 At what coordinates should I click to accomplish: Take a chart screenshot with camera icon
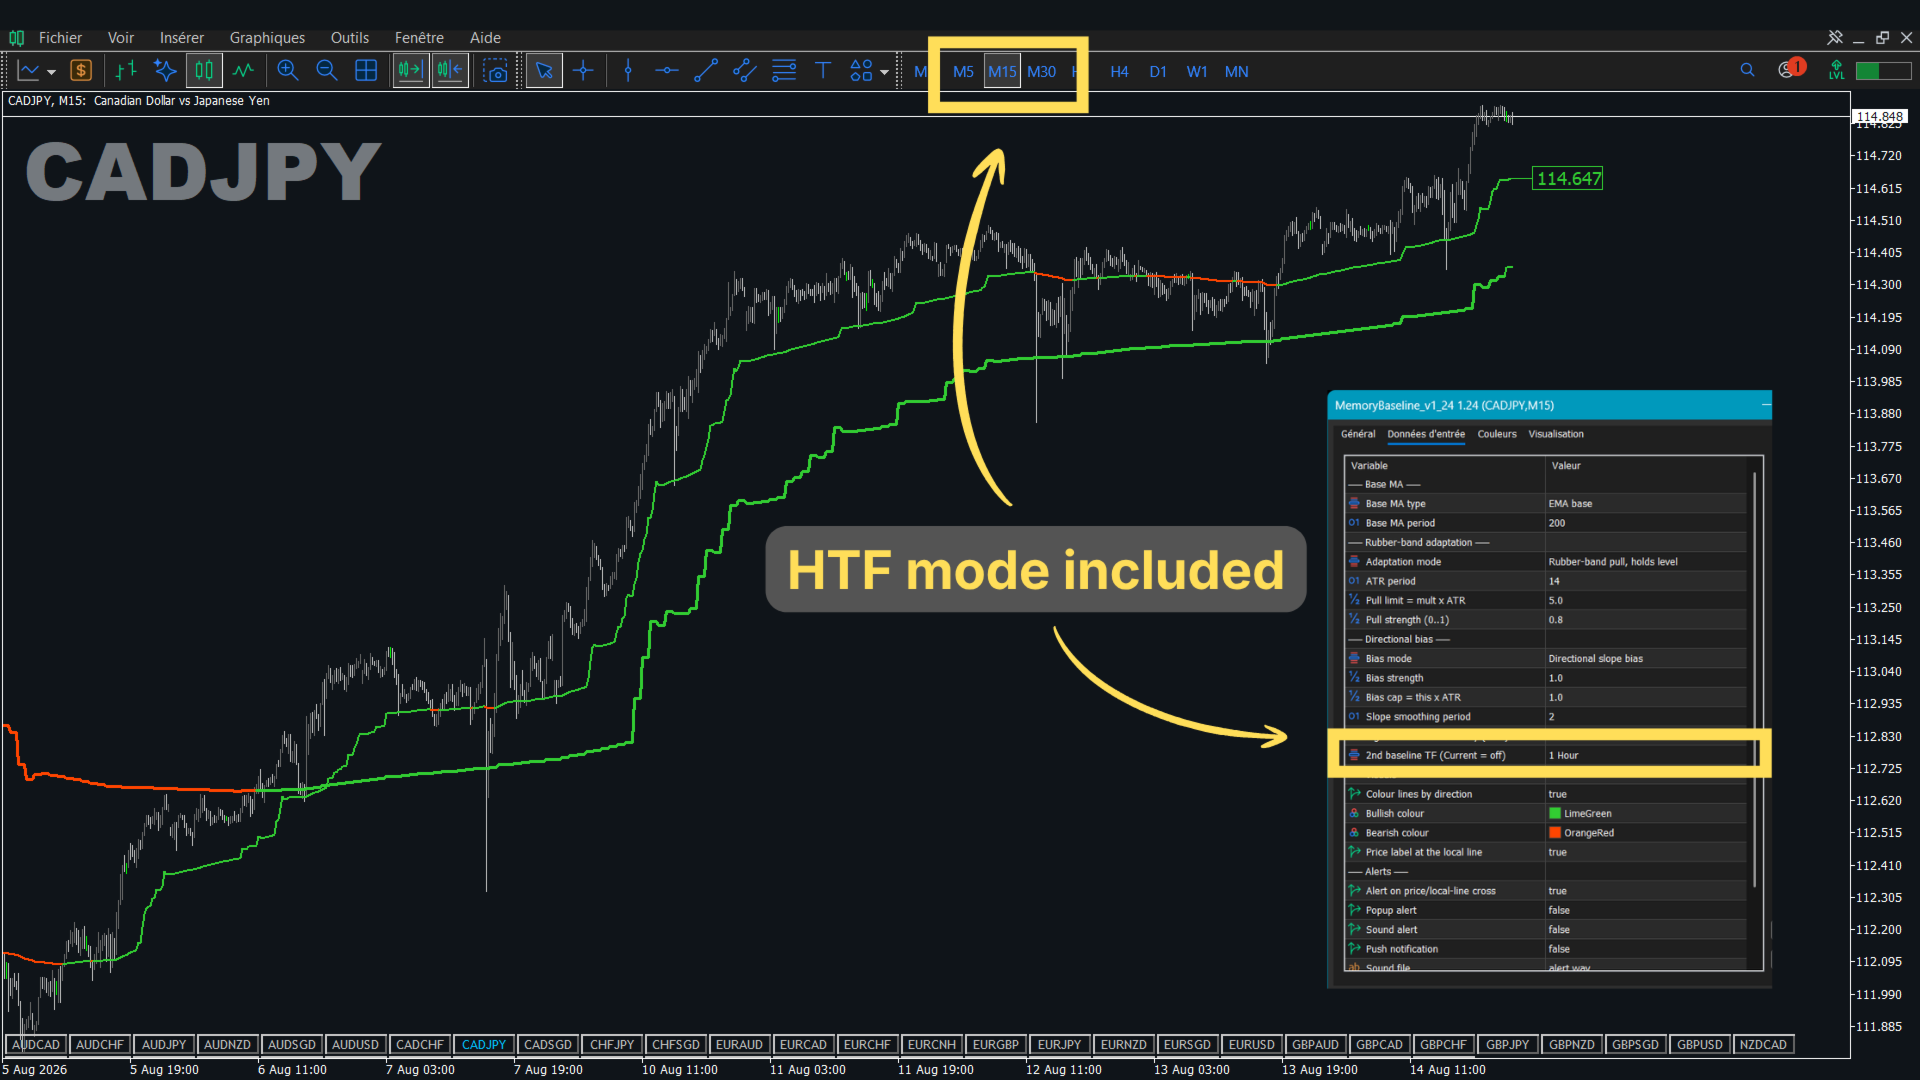[x=495, y=71]
